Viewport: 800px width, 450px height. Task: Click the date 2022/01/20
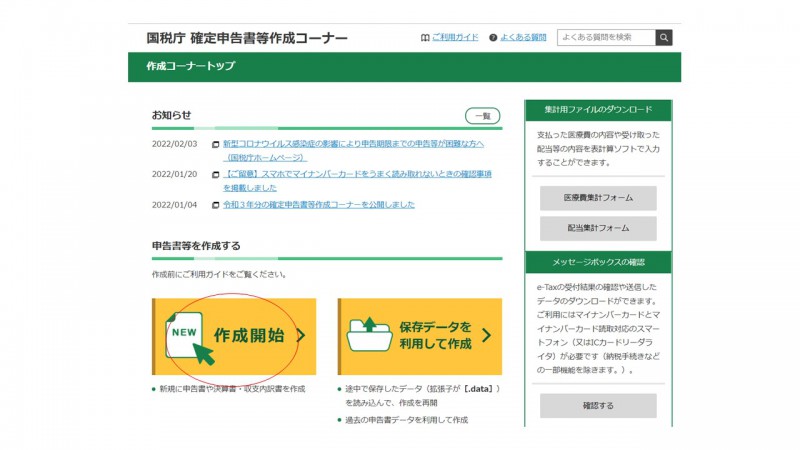click(x=174, y=174)
